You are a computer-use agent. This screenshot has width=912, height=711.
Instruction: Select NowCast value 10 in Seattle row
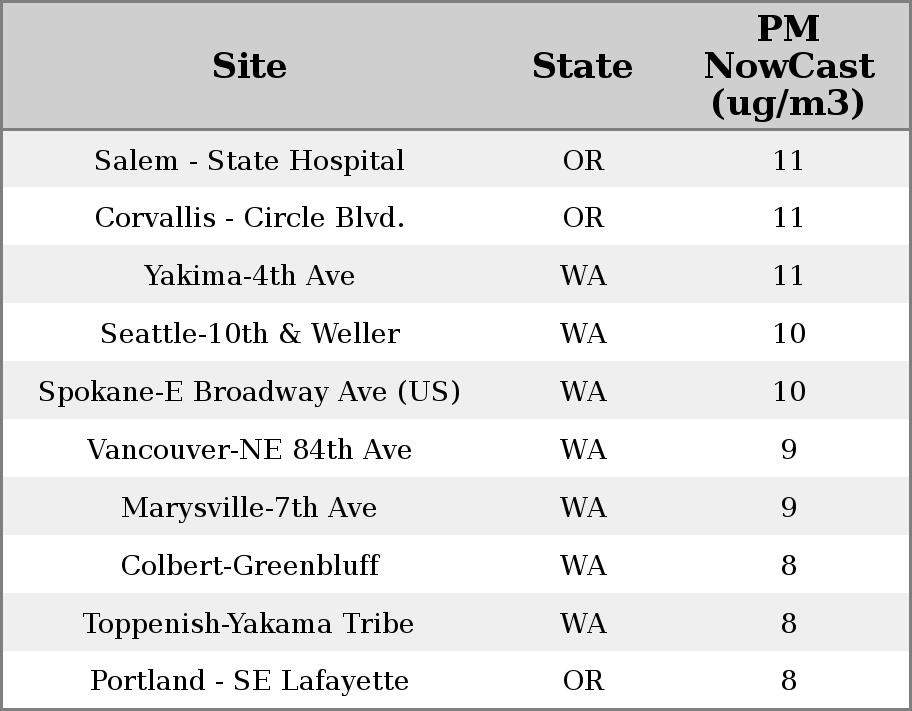pos(788,334)
